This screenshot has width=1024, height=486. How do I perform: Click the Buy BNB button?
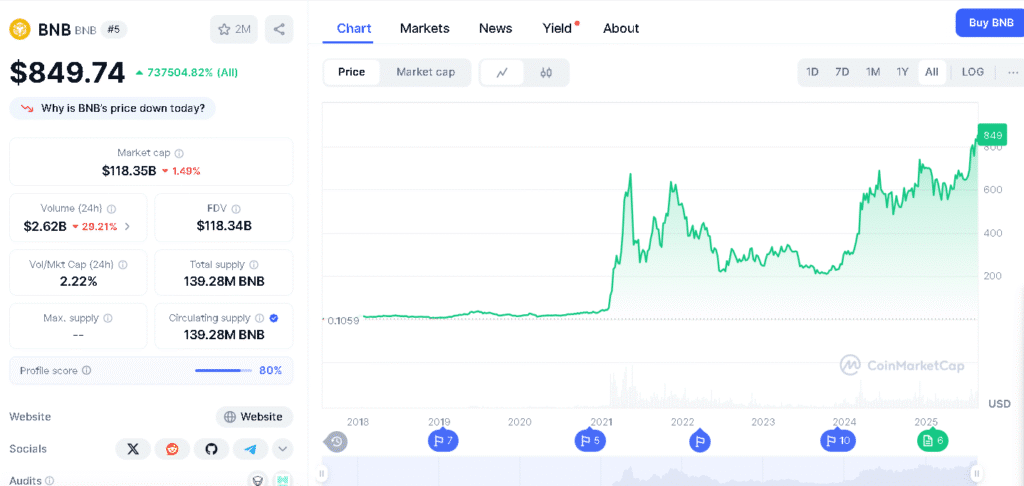(x=990, y=23)
